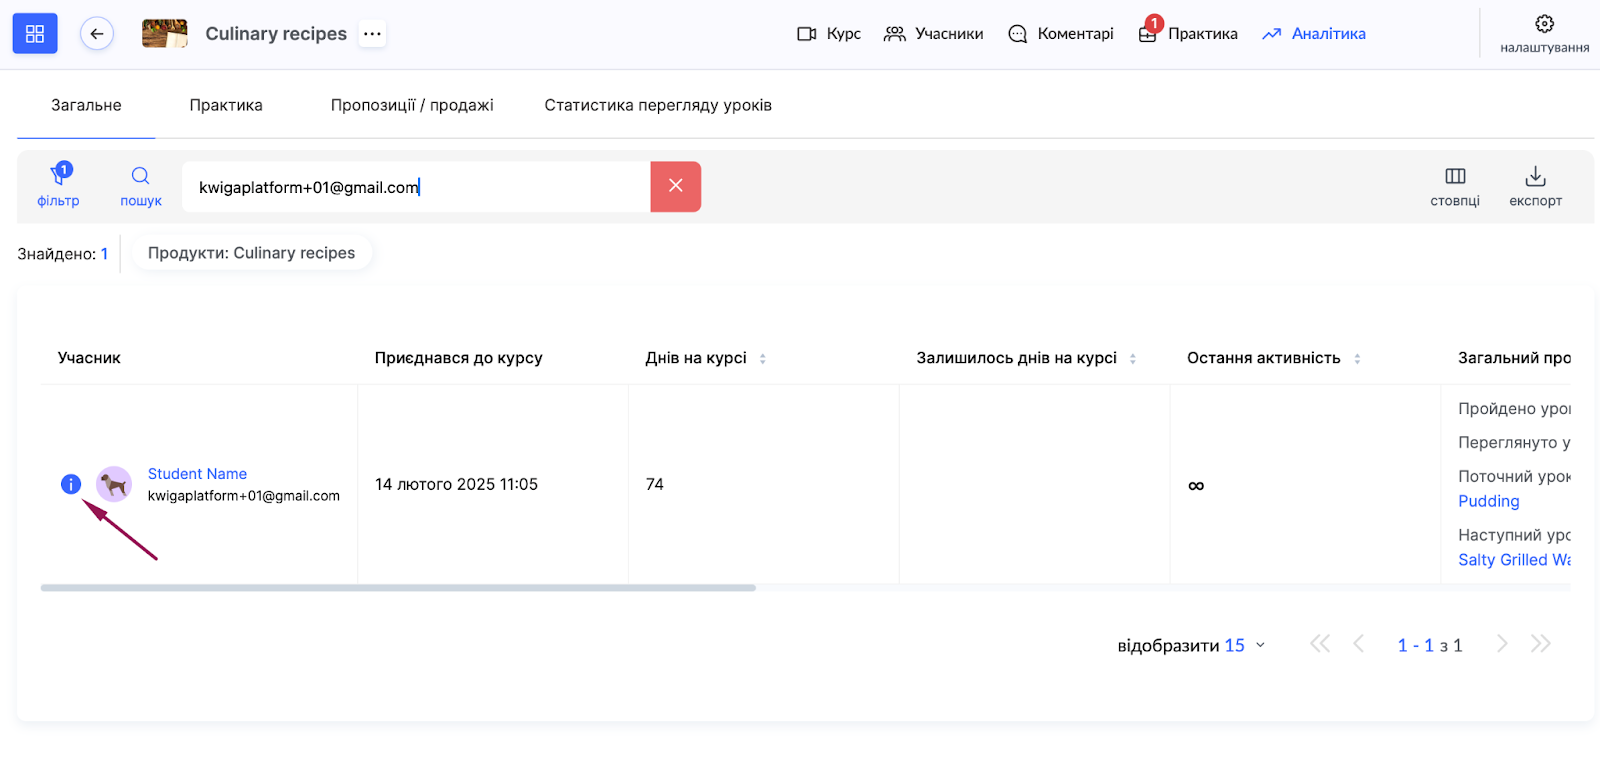Click the back arrow button
Screen dimensions: 1600x772
pos(97,34)
